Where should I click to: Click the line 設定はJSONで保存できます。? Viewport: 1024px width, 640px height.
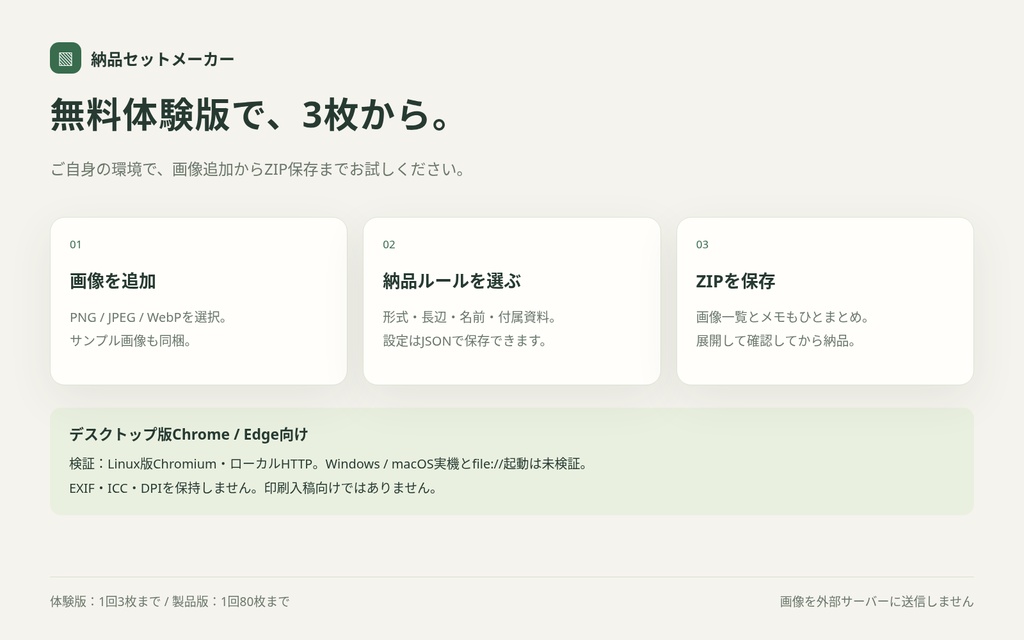pos(466,341)
